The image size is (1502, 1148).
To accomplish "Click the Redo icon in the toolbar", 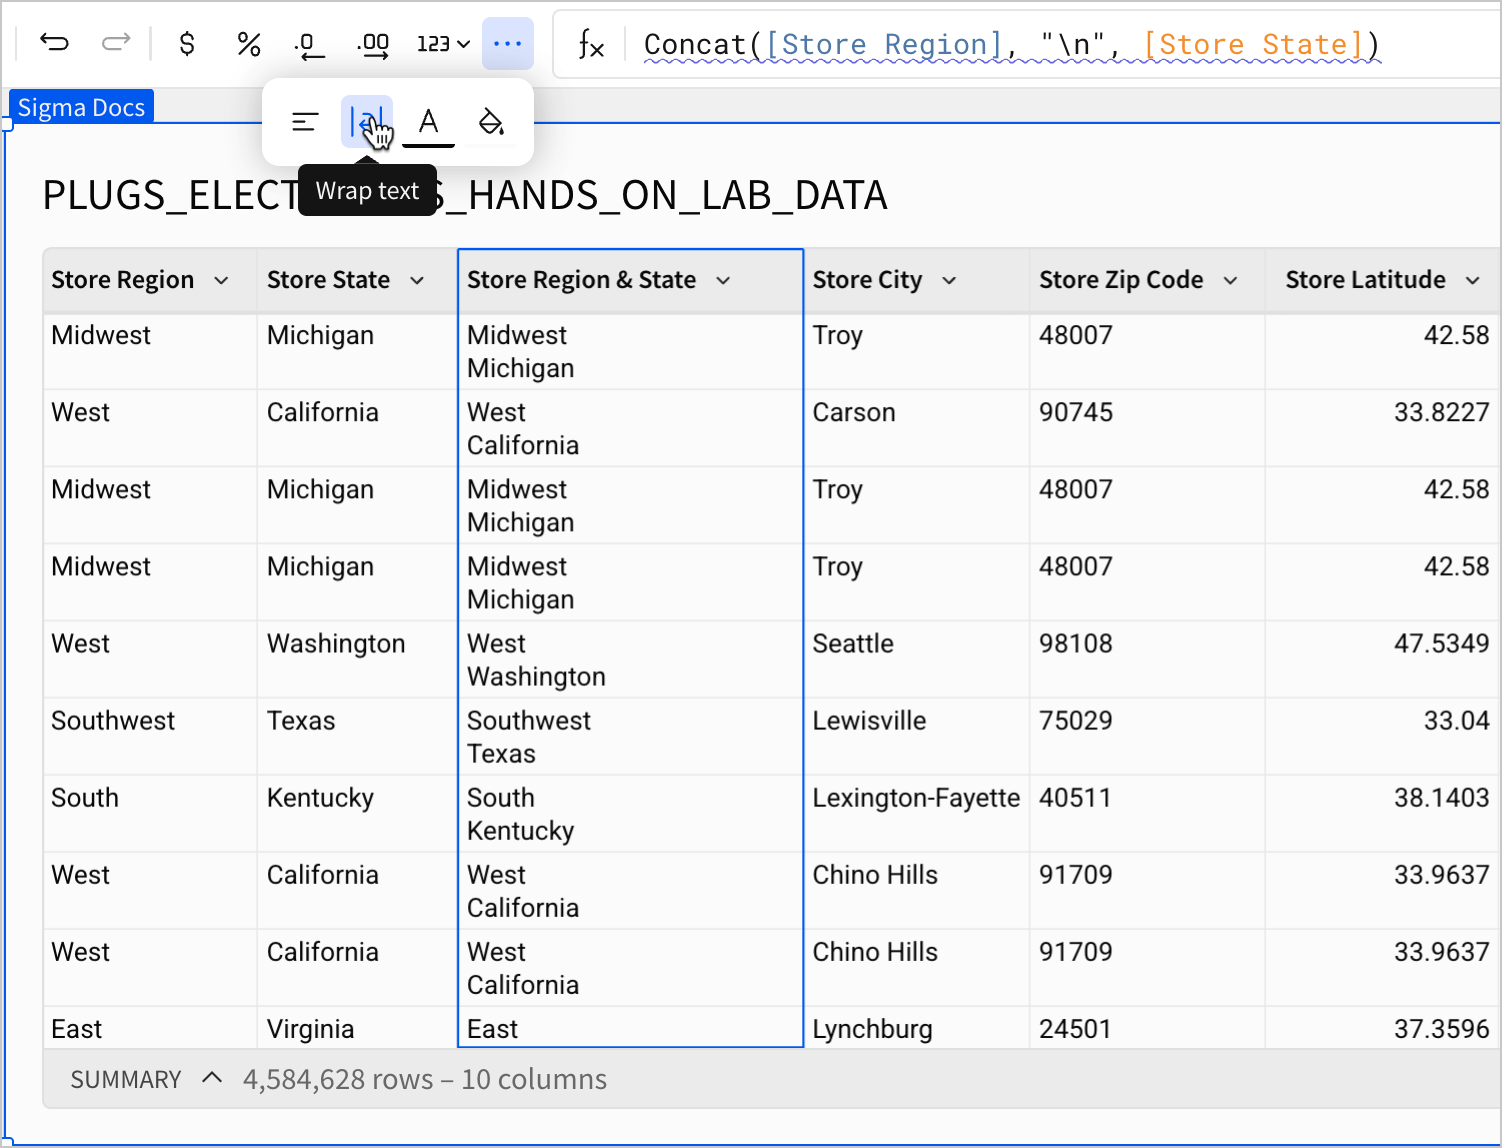I will pos(116,43).
